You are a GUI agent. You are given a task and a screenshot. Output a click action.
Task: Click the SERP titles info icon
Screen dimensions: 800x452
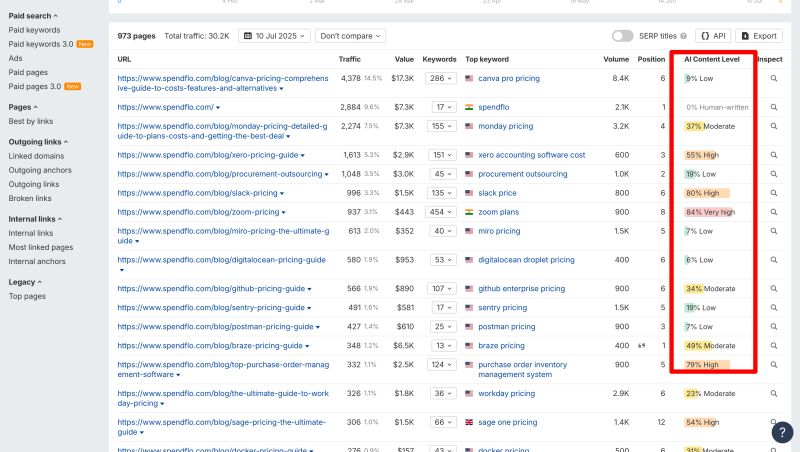pos(684,36)
